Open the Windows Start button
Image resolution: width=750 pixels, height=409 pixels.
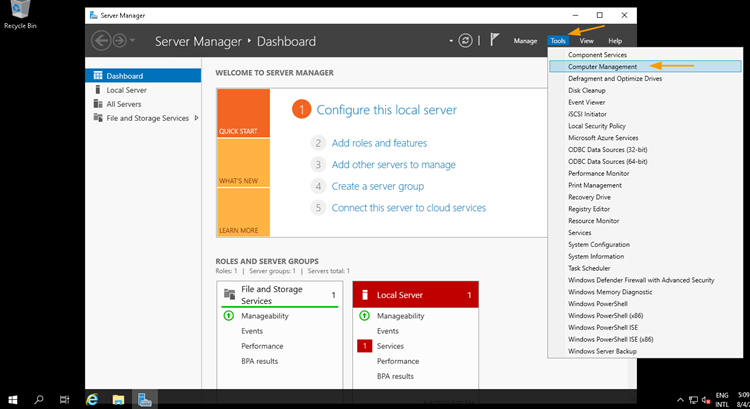pos(13,399)
